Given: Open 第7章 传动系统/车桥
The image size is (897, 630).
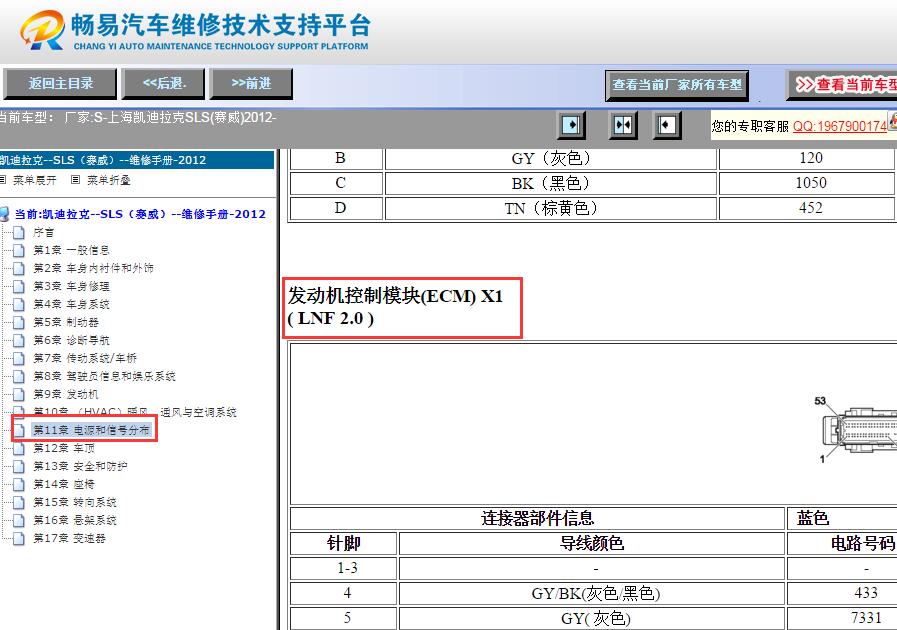Looking at the screenshot, I should coord(85,358).
